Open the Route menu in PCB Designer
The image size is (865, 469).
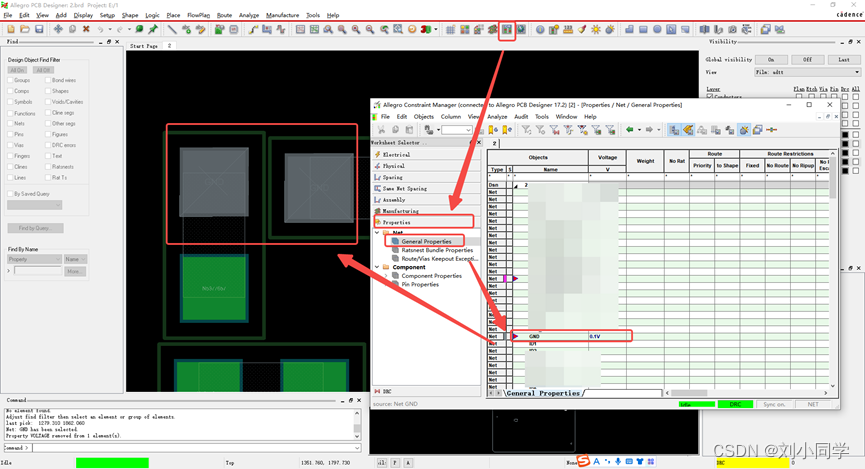tap(224, 15)
